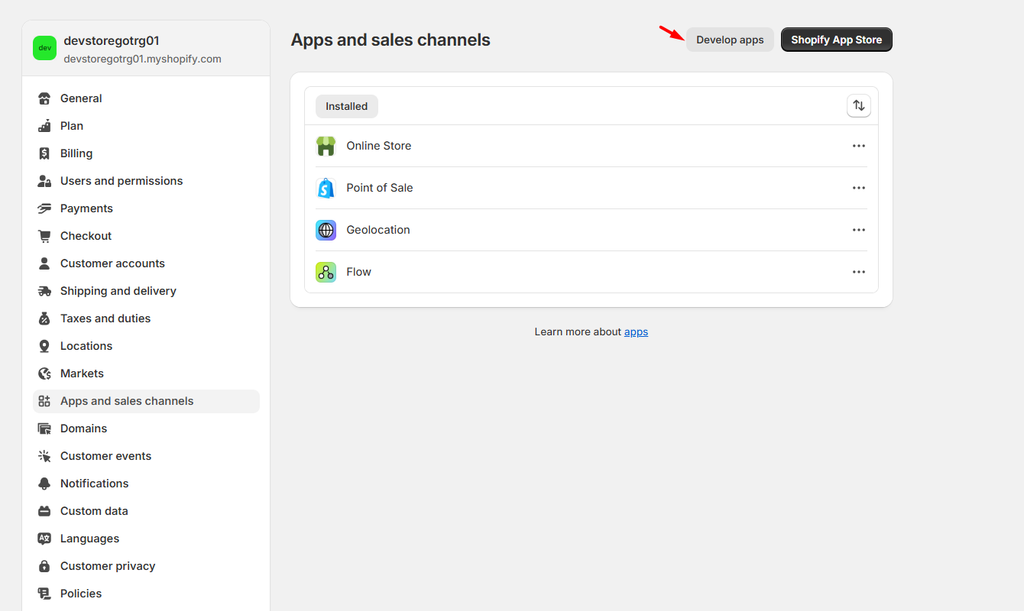
Task: Click the Shipping and delivery truck icon
Action: coord(44,291)
